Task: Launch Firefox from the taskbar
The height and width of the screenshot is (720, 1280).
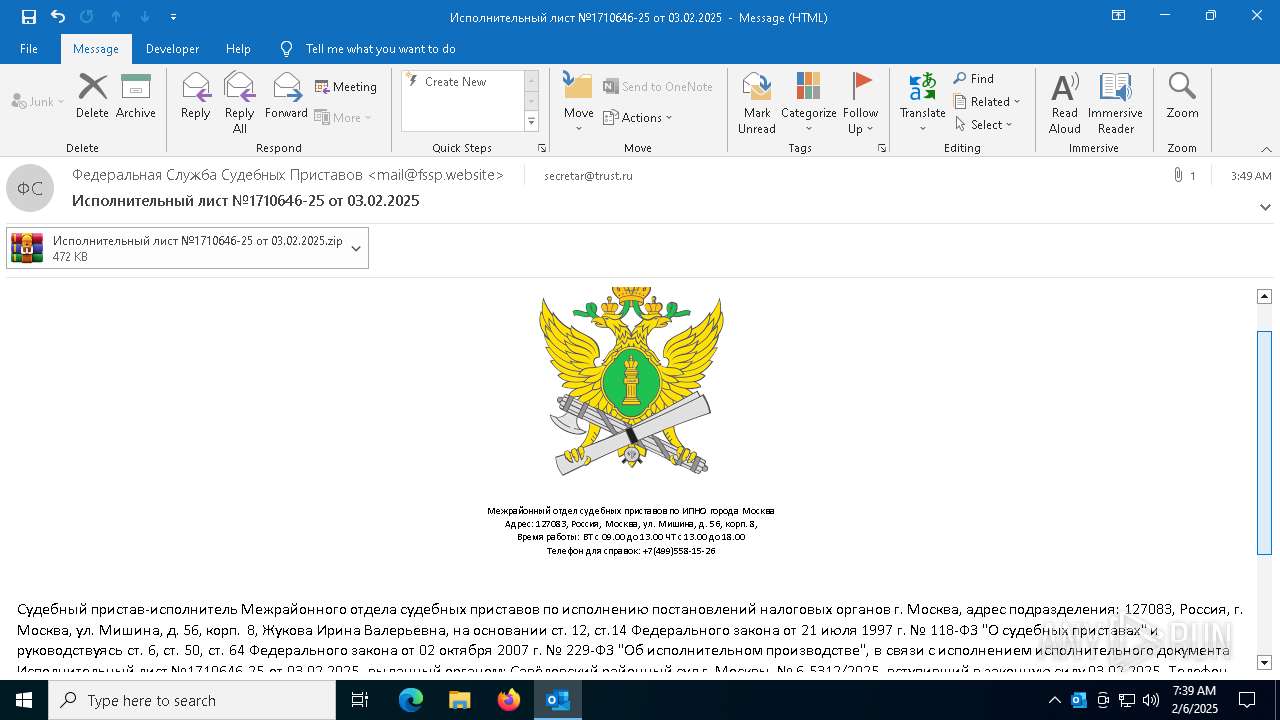Action: pyautogui.click(x=509, y=700)
